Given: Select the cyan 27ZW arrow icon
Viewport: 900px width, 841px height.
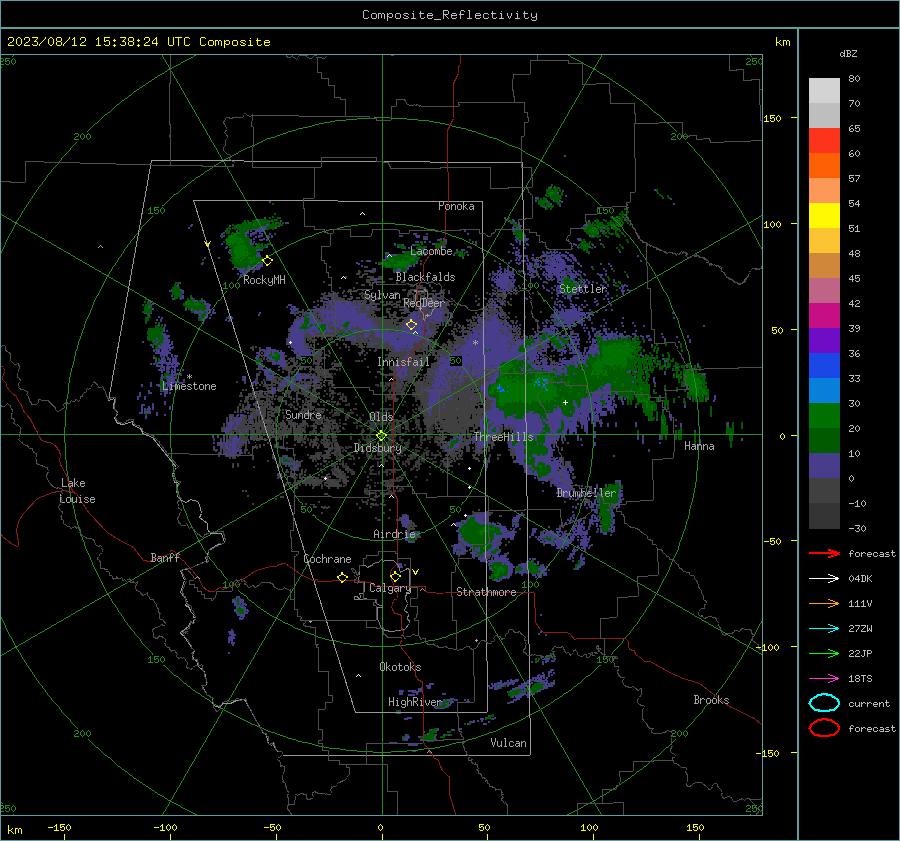Looking at the screenshot, I should click(x=824, y=629).
